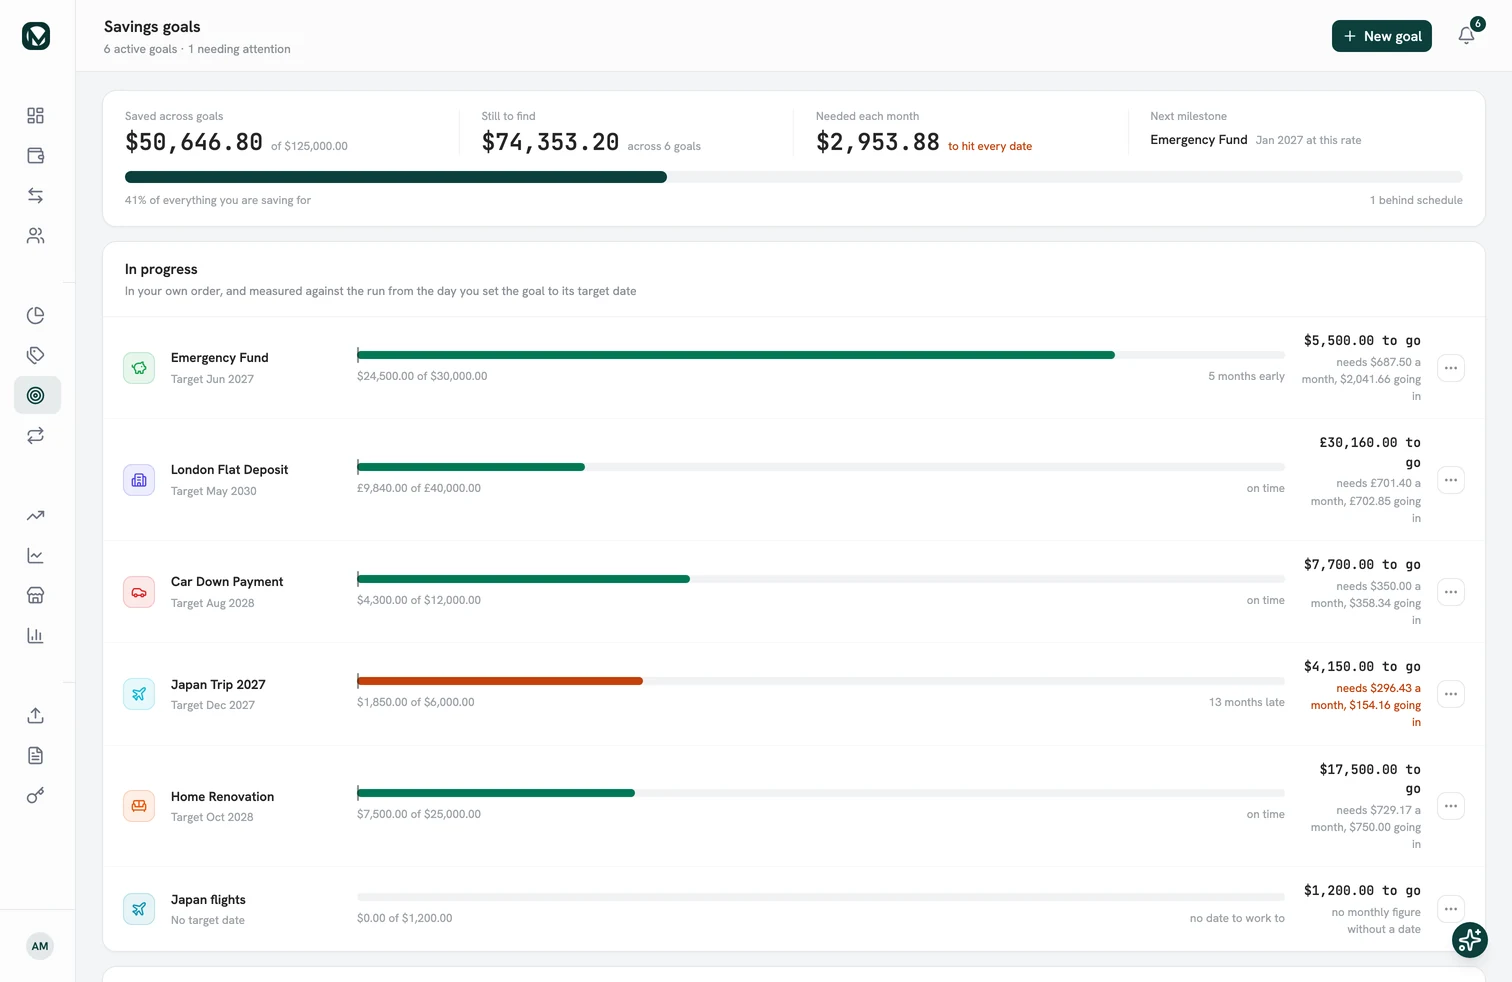Click the London Flat Deposit goal name

(x=229, y=470)
